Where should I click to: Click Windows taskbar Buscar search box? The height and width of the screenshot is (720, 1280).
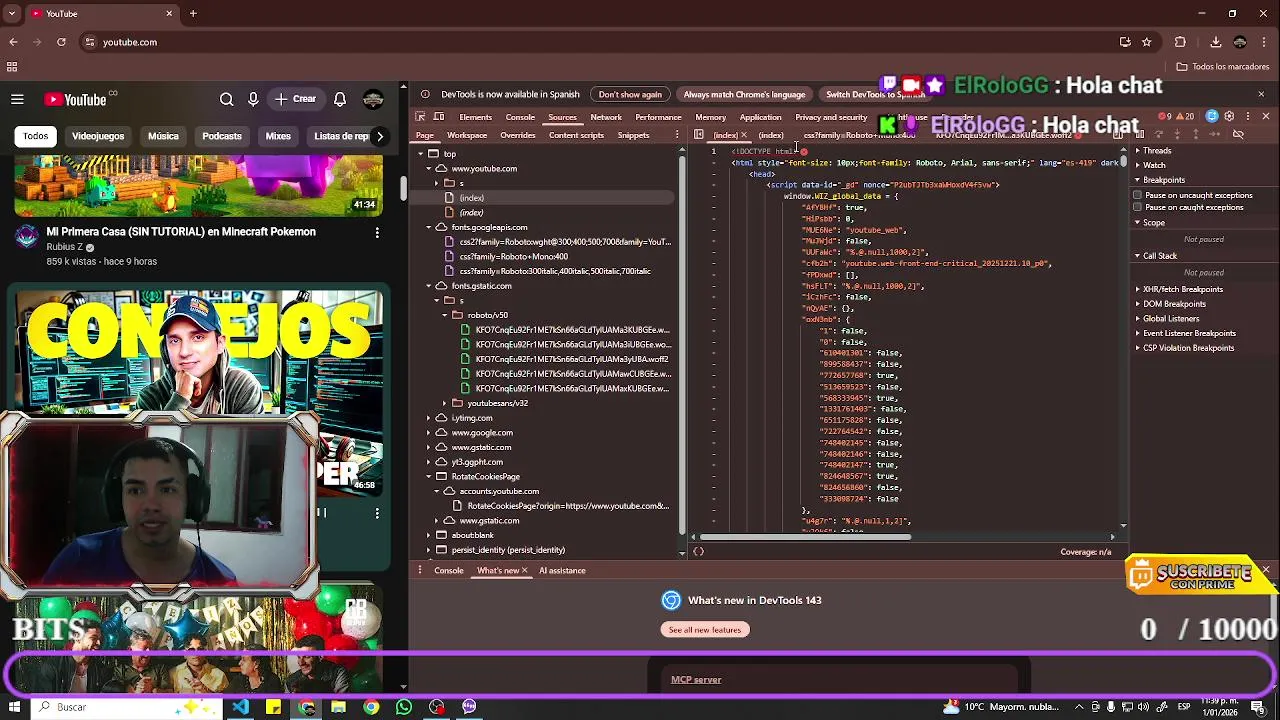click(x=125, y=707)
